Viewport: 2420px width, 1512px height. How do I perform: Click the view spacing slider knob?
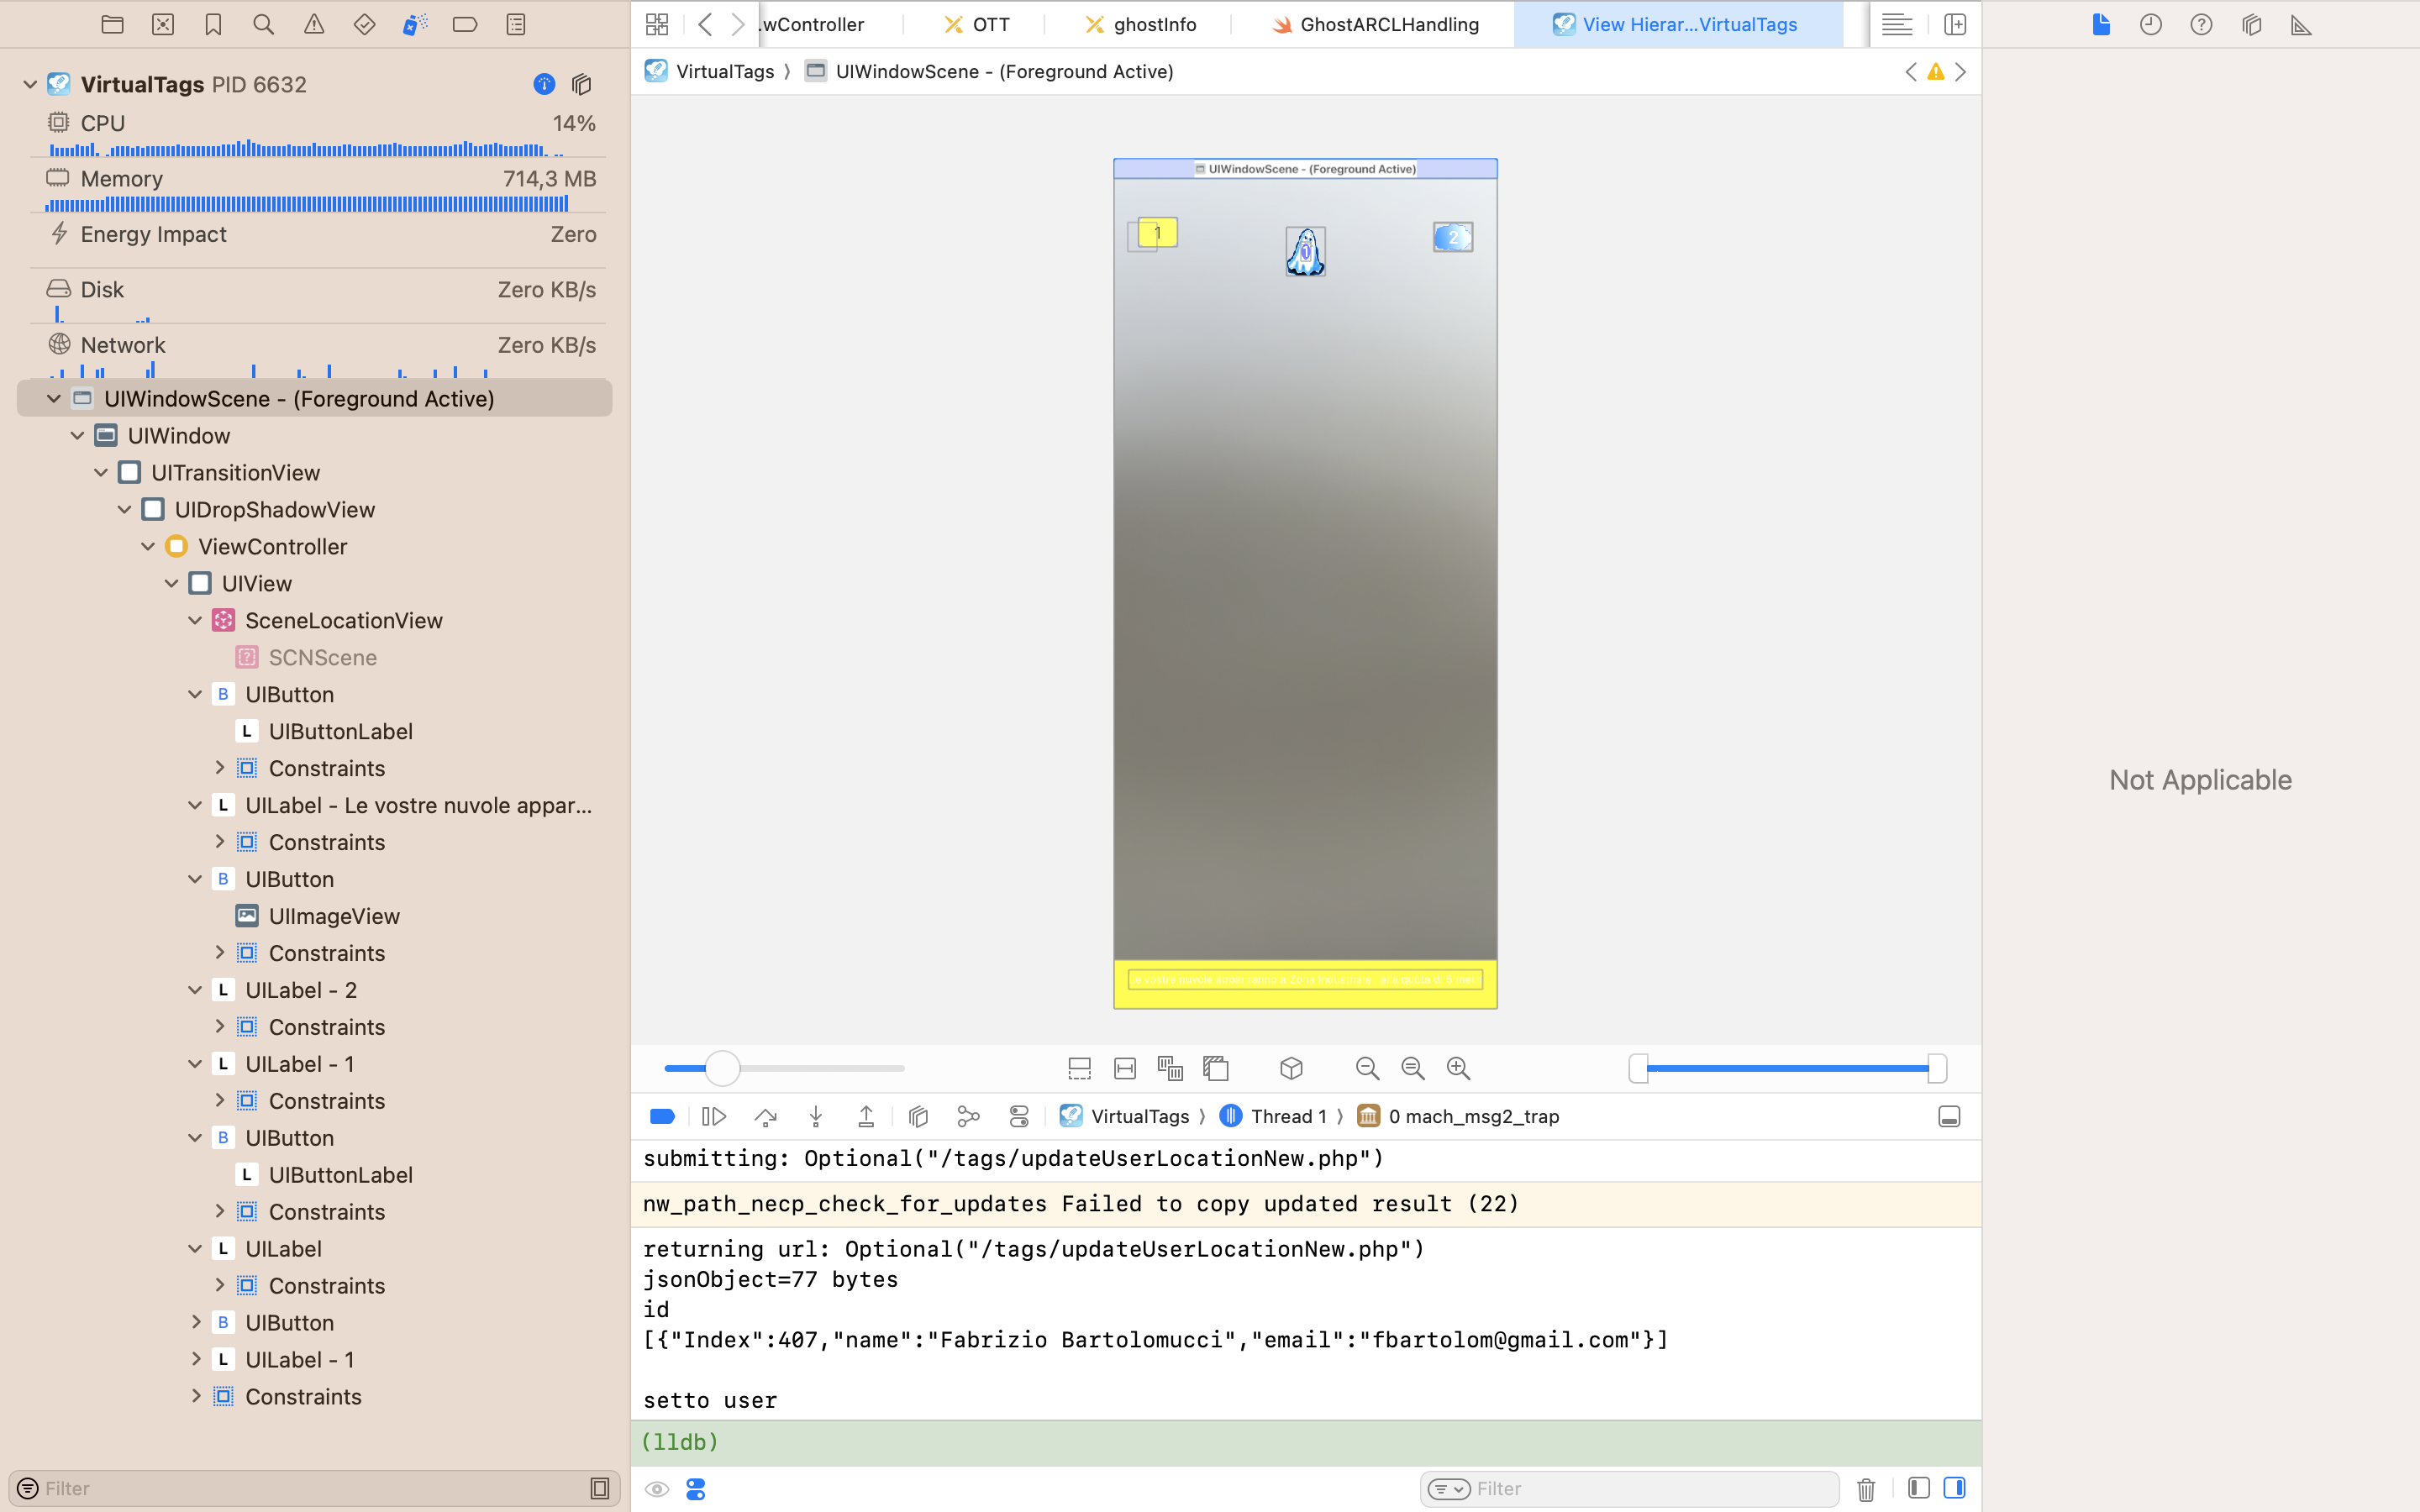(722, 1068)
